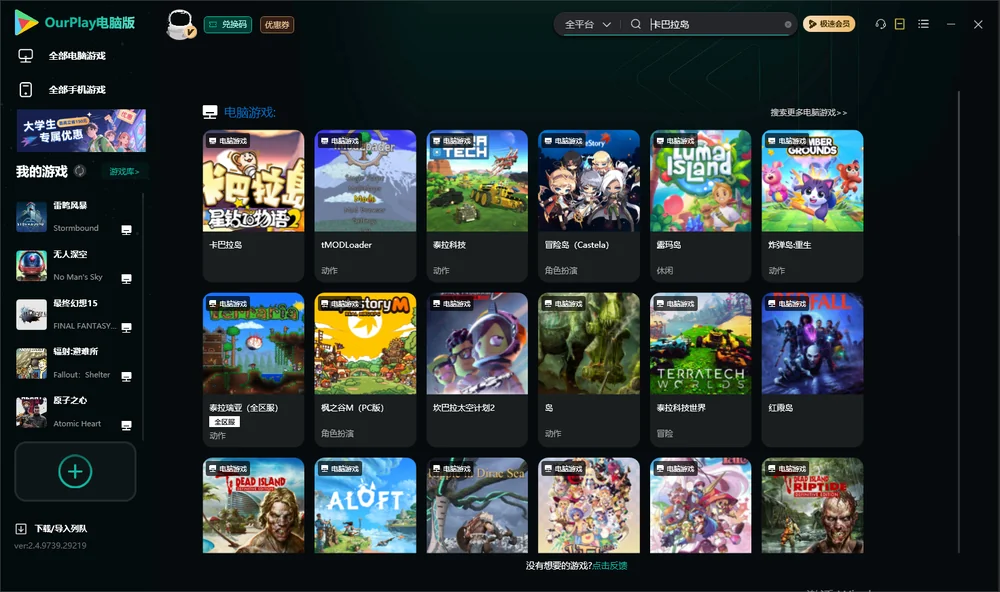The height and width of the screenshot is (592, 1000).
Task: Open the 泰拉瑞亚 (全区服) game card
Action: (x=253, y=369)
